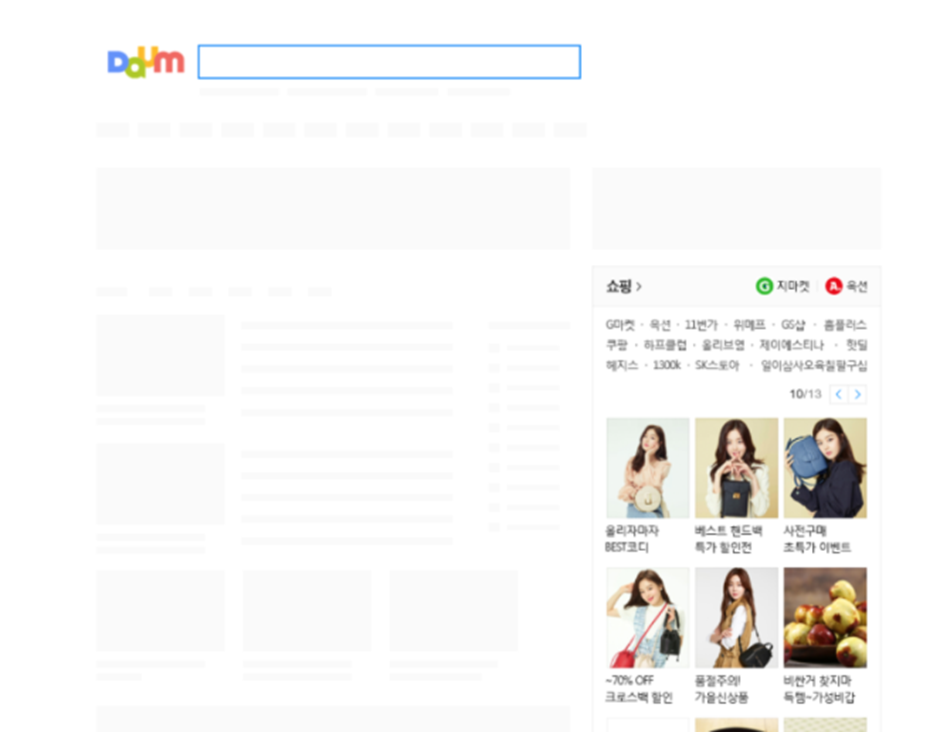Open the 일이삼사오육칠팔구십 link

coord(814,365)
